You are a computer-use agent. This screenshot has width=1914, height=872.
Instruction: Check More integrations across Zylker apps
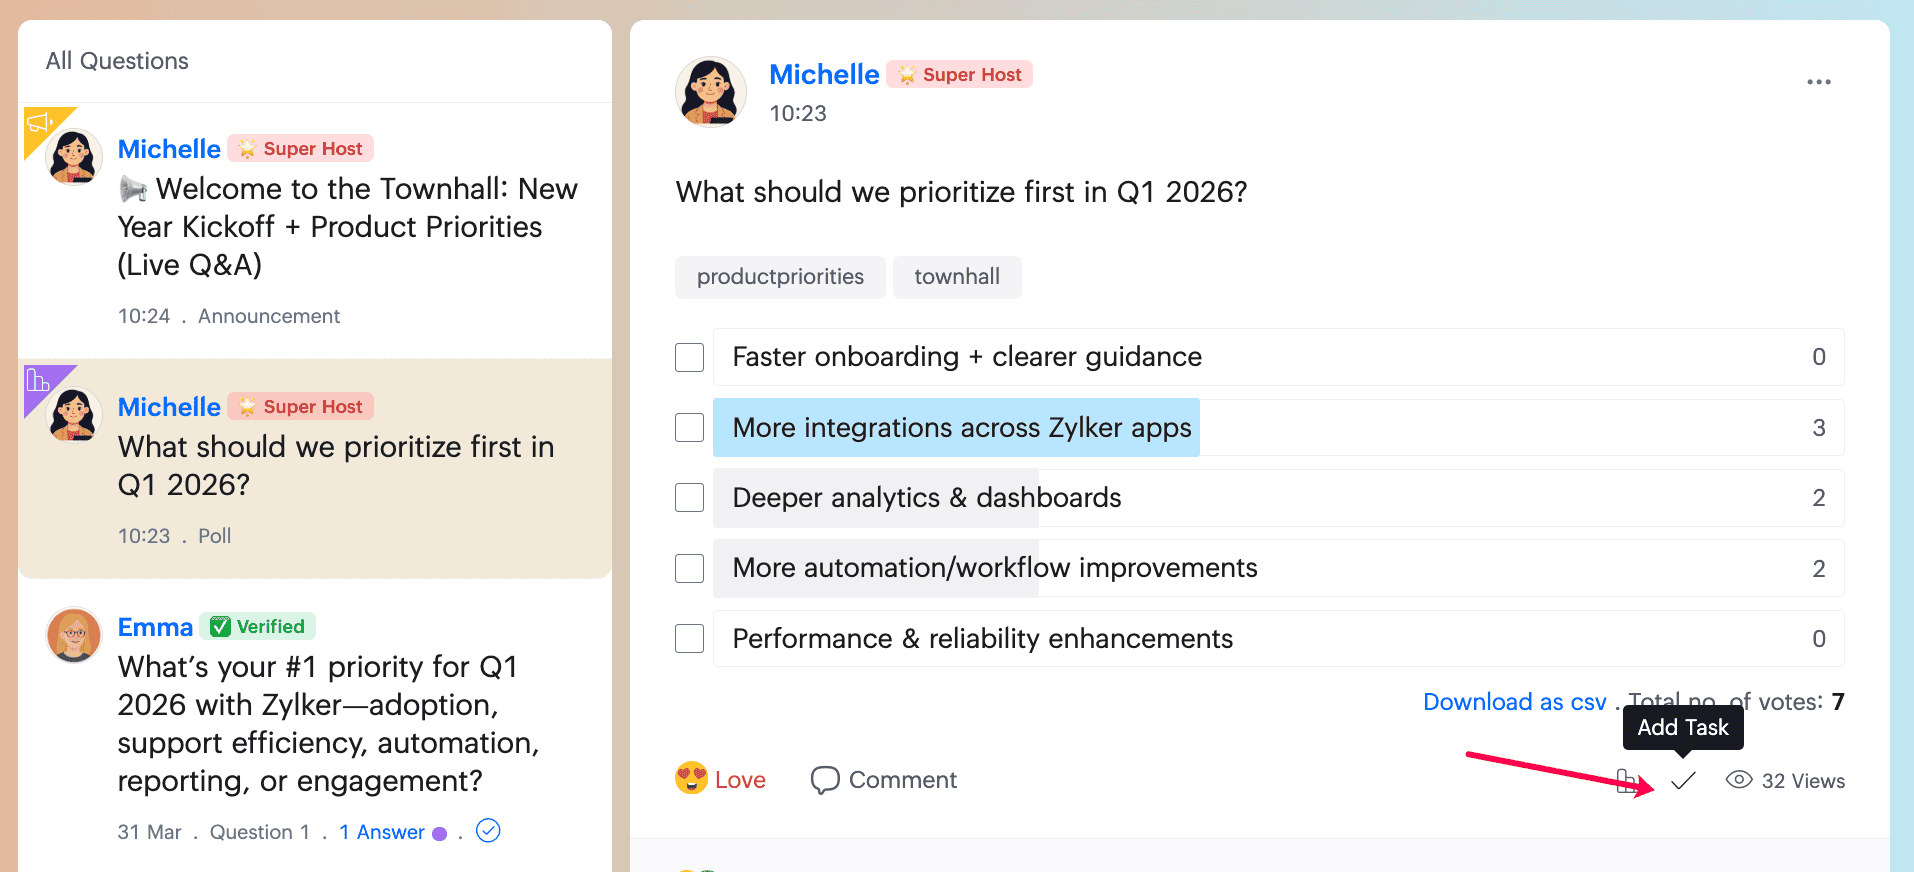[x=690, y=428]
